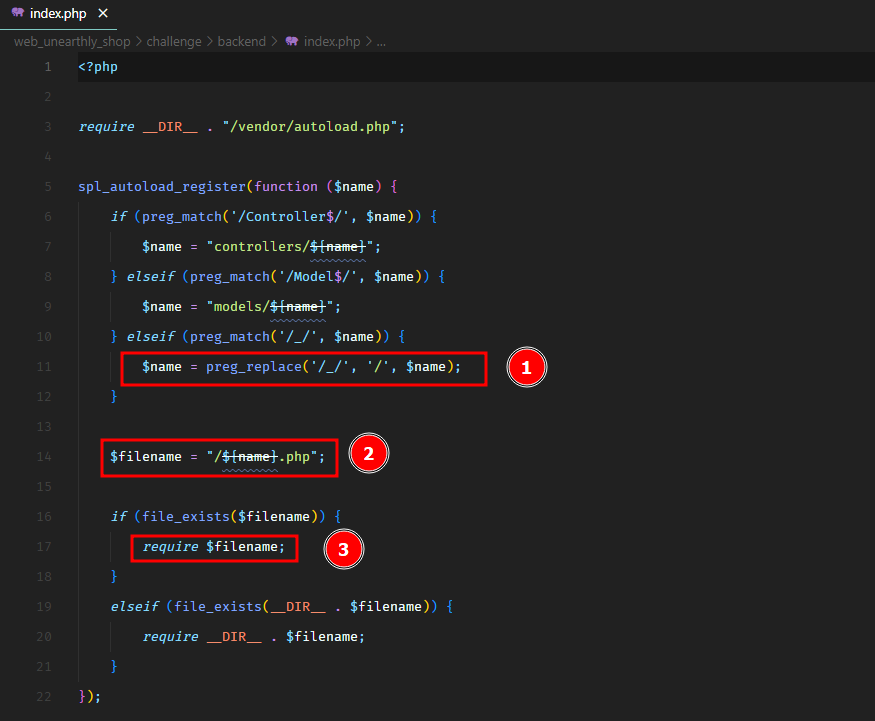
Task: Click the PHP elephant icon in the tab
Action: tap(17, 14)
